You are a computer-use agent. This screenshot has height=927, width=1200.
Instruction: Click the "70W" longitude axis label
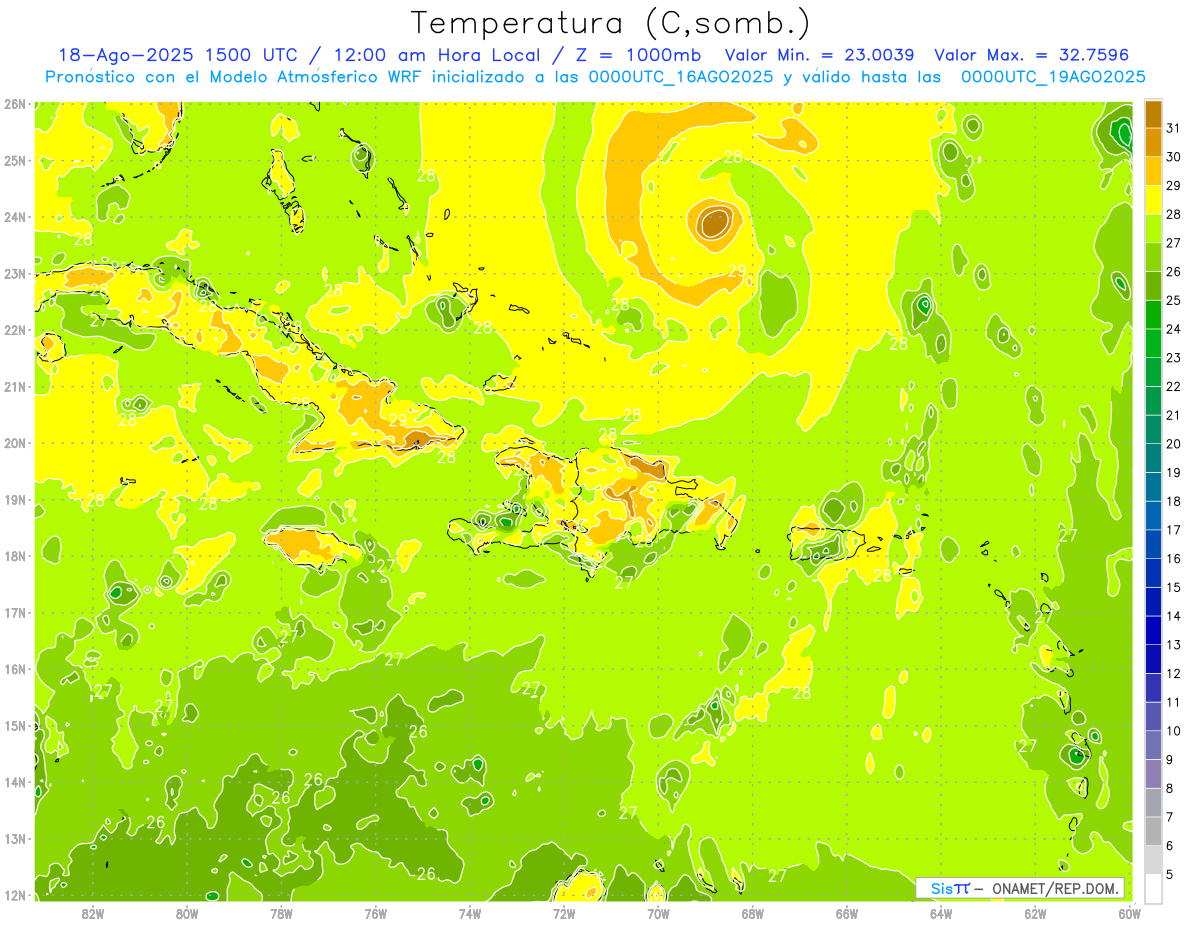click(x=658, y=913)
